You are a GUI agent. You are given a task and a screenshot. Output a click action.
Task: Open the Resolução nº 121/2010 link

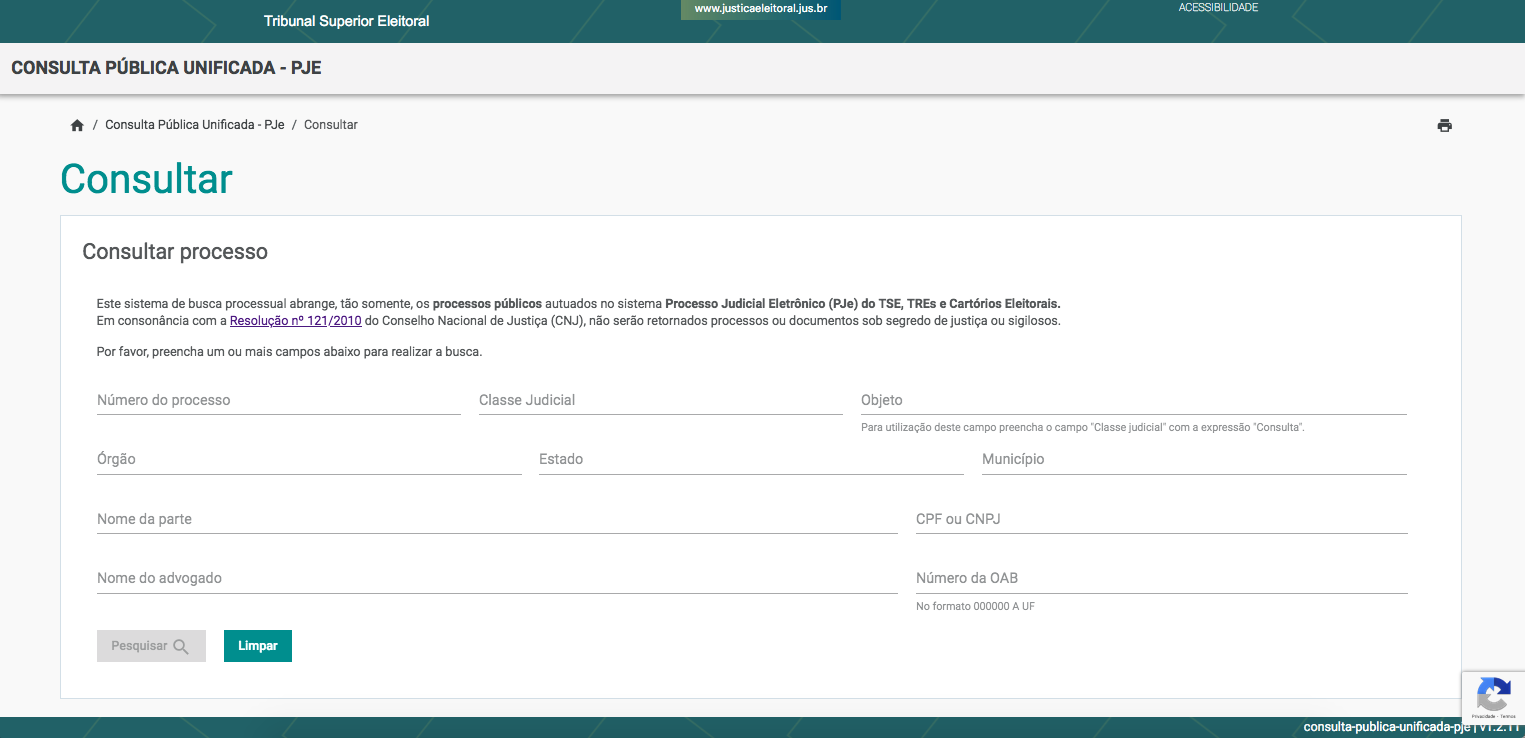(x=296, y=321)
